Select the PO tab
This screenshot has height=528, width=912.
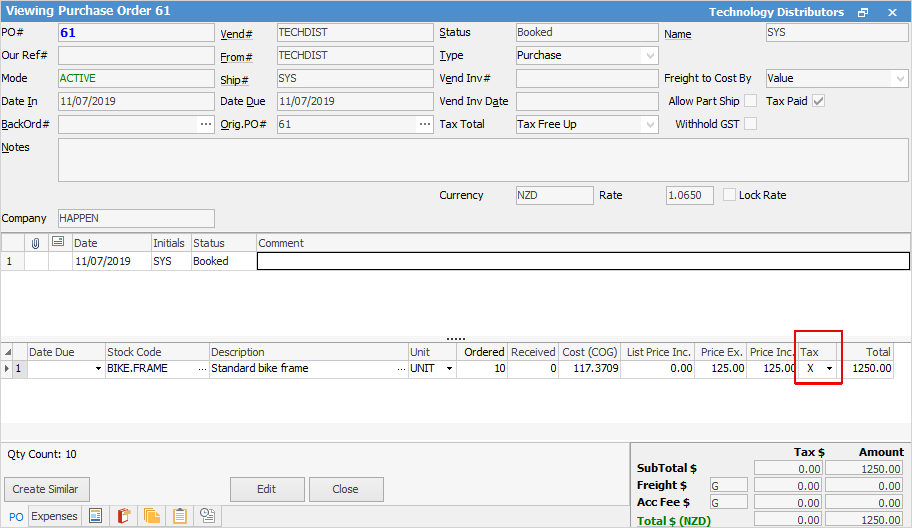(x=16, y=516)
